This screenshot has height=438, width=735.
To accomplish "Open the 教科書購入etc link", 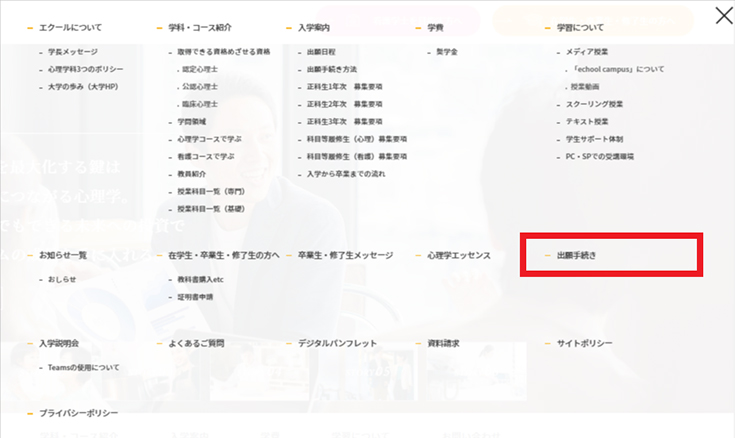I will [200, 279].
